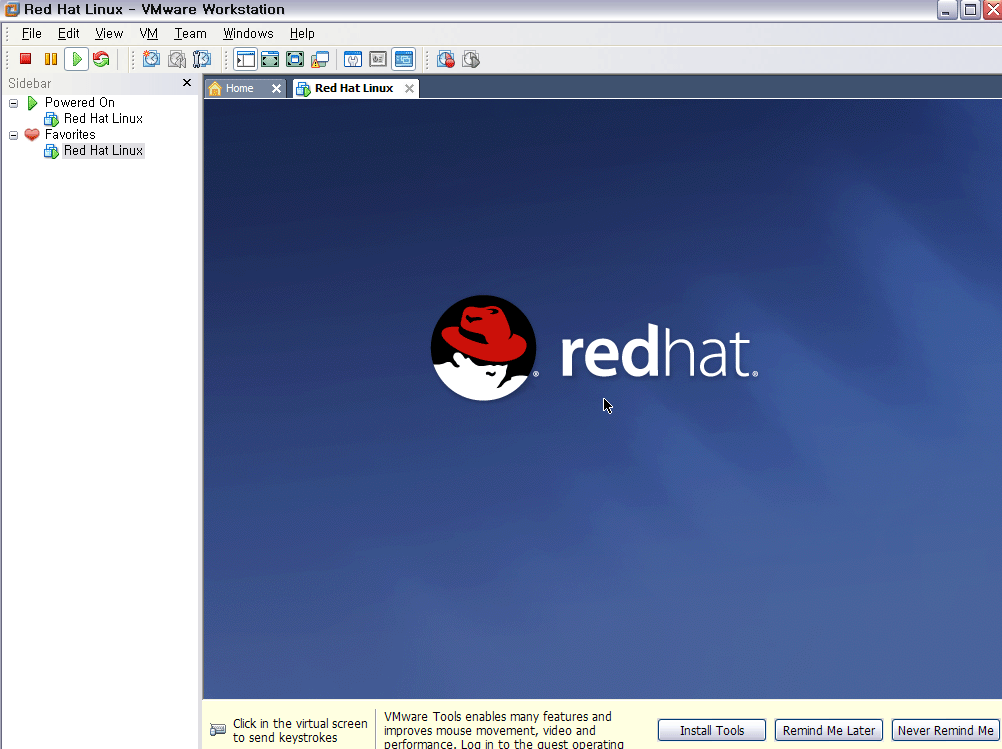The height and width of the screenshot is (749, 1002).
Task: Click Red Hat Linux icon under Favorites
Action: click(51, 151)
